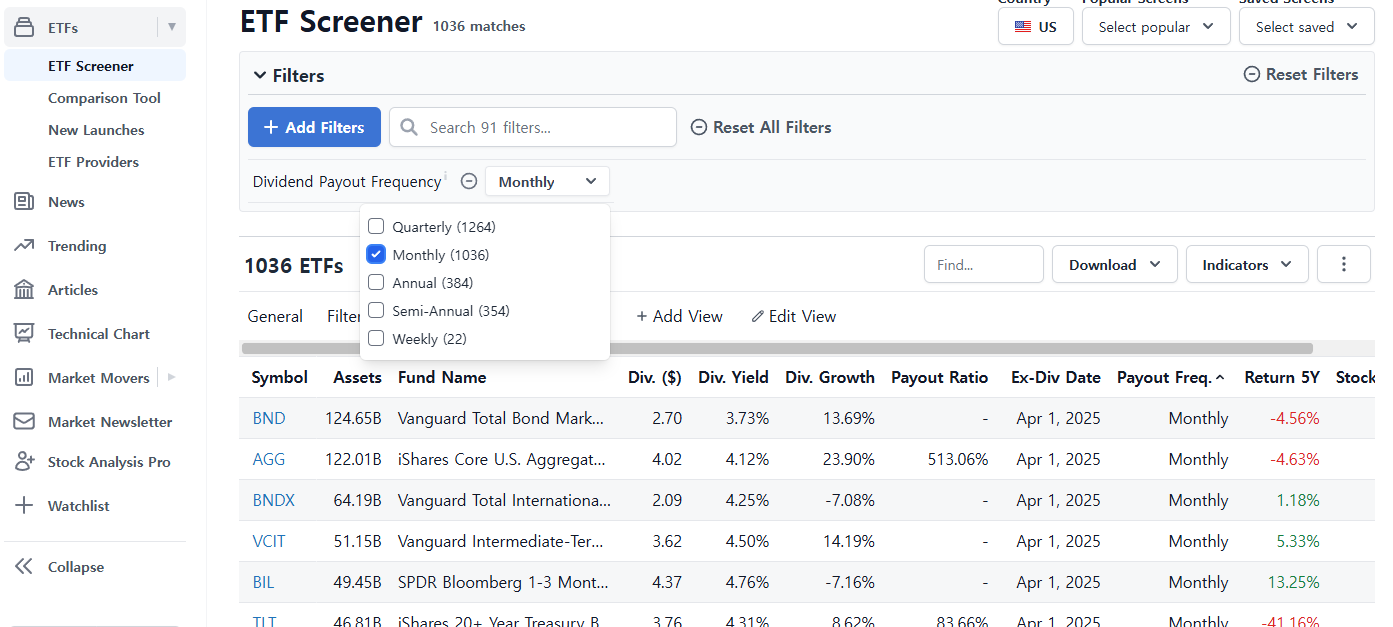The width and height of the screenshot is (1393, 627).
Task: Collapse the Filters section chevron
Action: click(x=260, y=76)
